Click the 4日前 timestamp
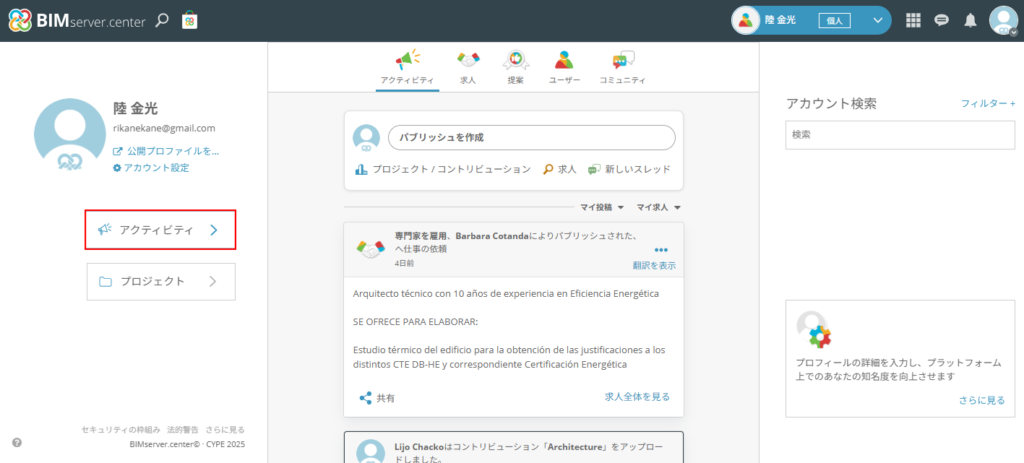 (404, 263)
